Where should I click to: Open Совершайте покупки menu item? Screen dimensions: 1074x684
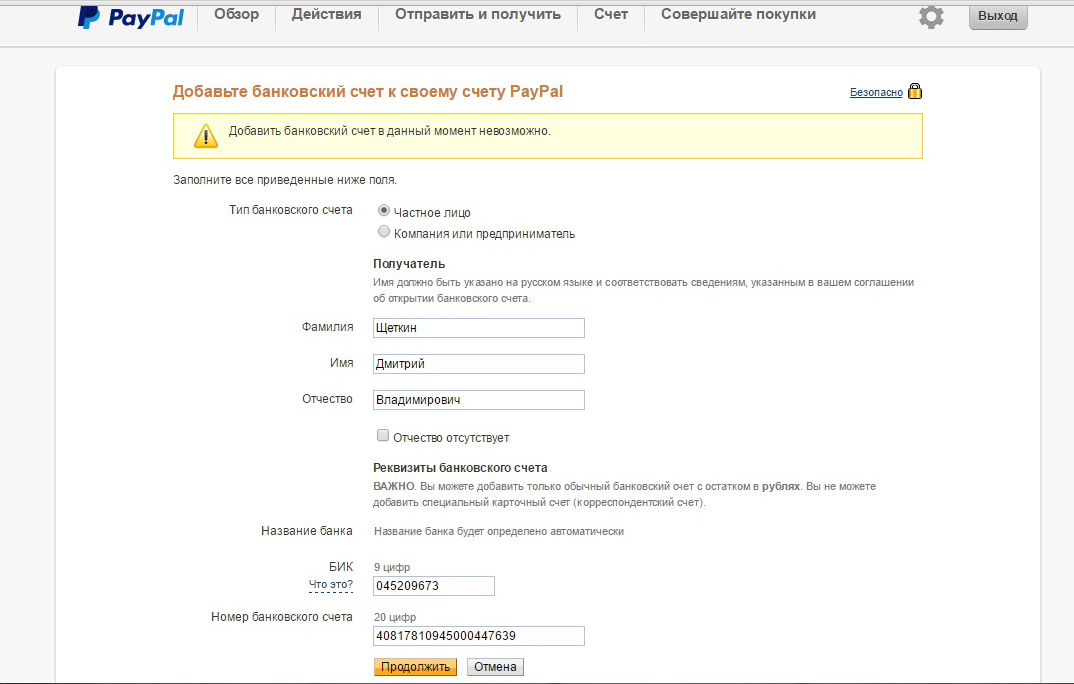738,14
